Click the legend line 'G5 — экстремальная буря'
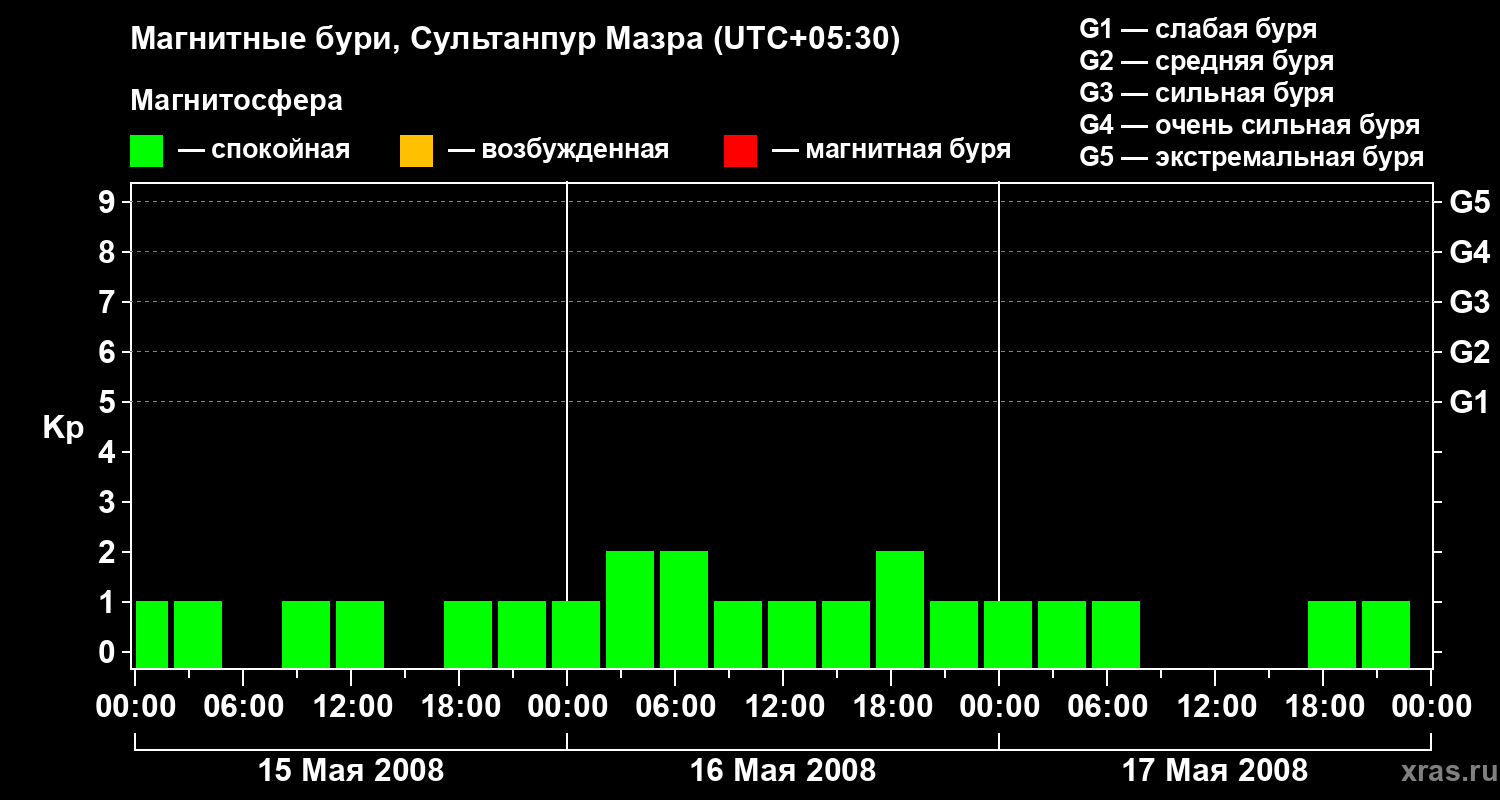The width and height of the screenshot is (1500, 800). pos(1252,157)
